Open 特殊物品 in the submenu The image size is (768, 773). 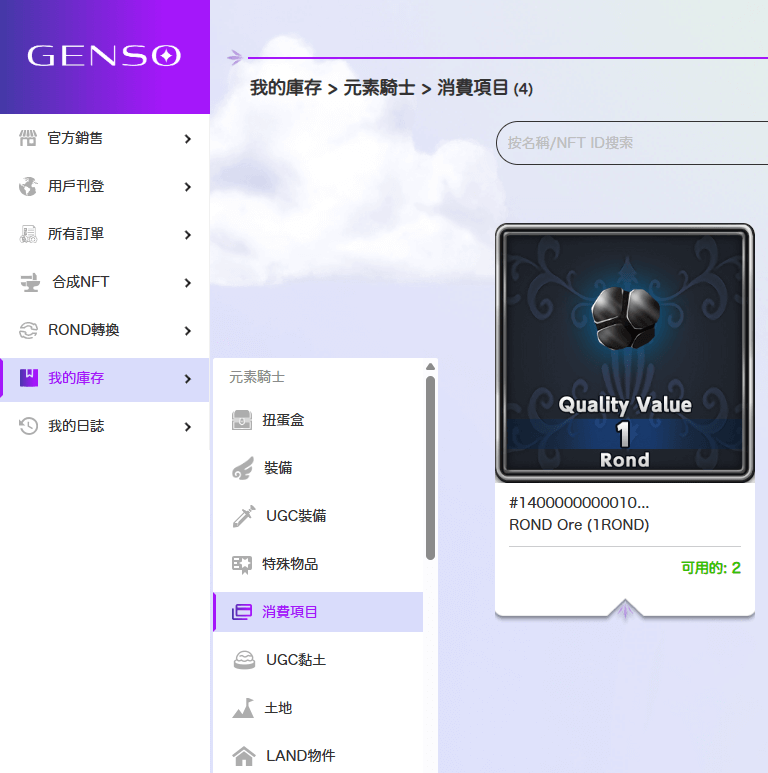click(x=290, y=564)
